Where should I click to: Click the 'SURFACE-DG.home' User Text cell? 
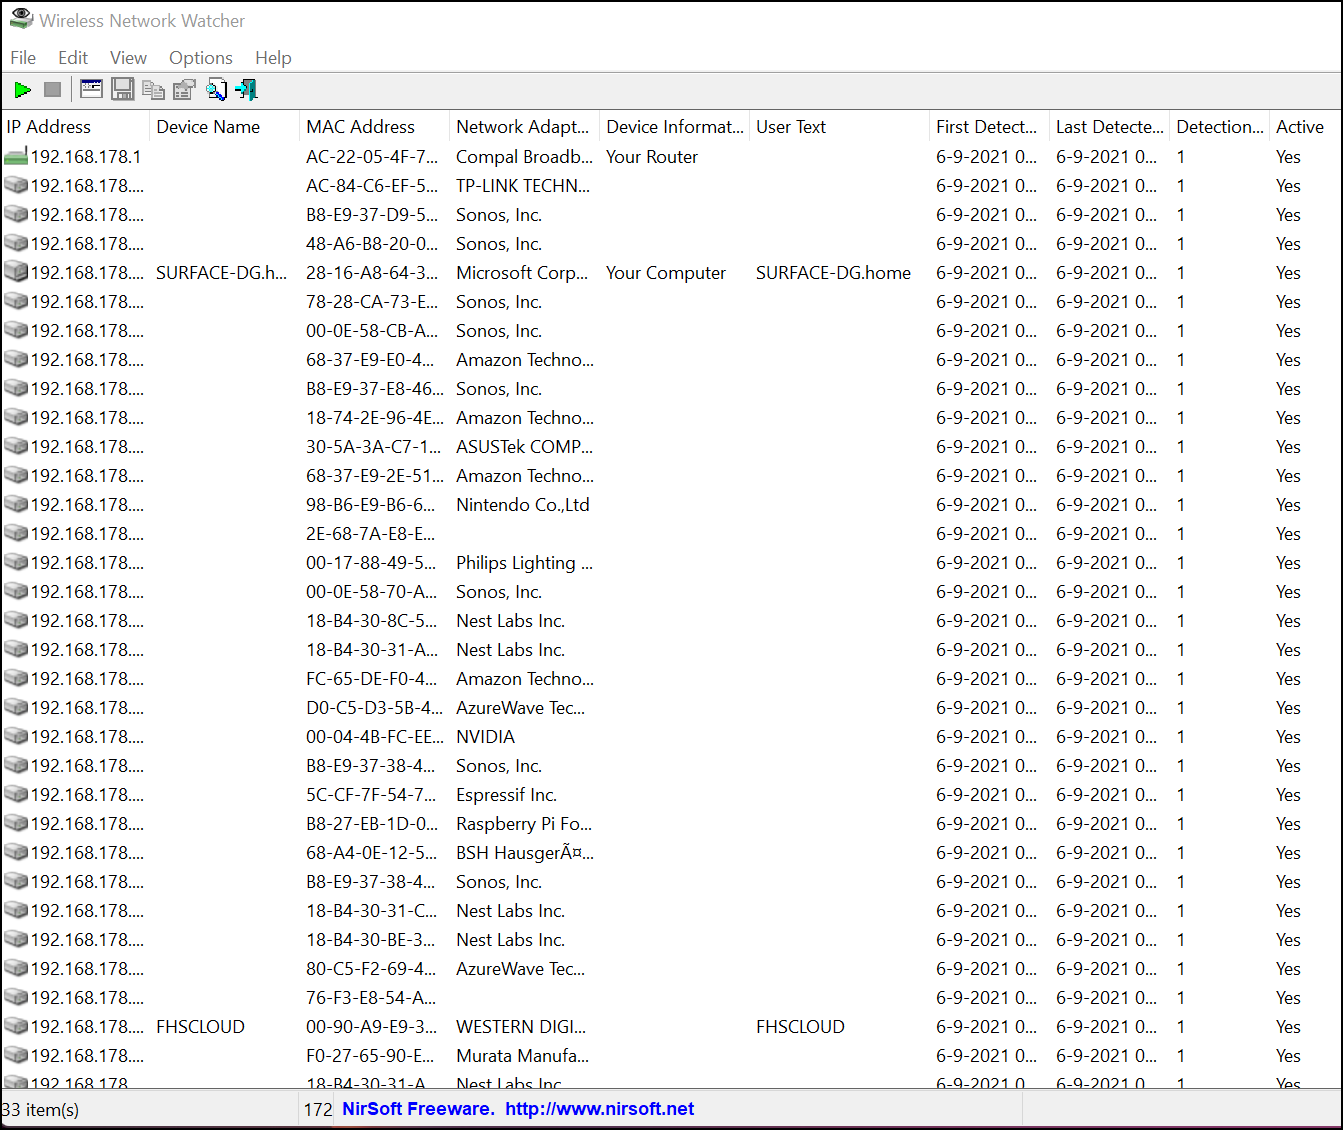click(x=833, y=273)
